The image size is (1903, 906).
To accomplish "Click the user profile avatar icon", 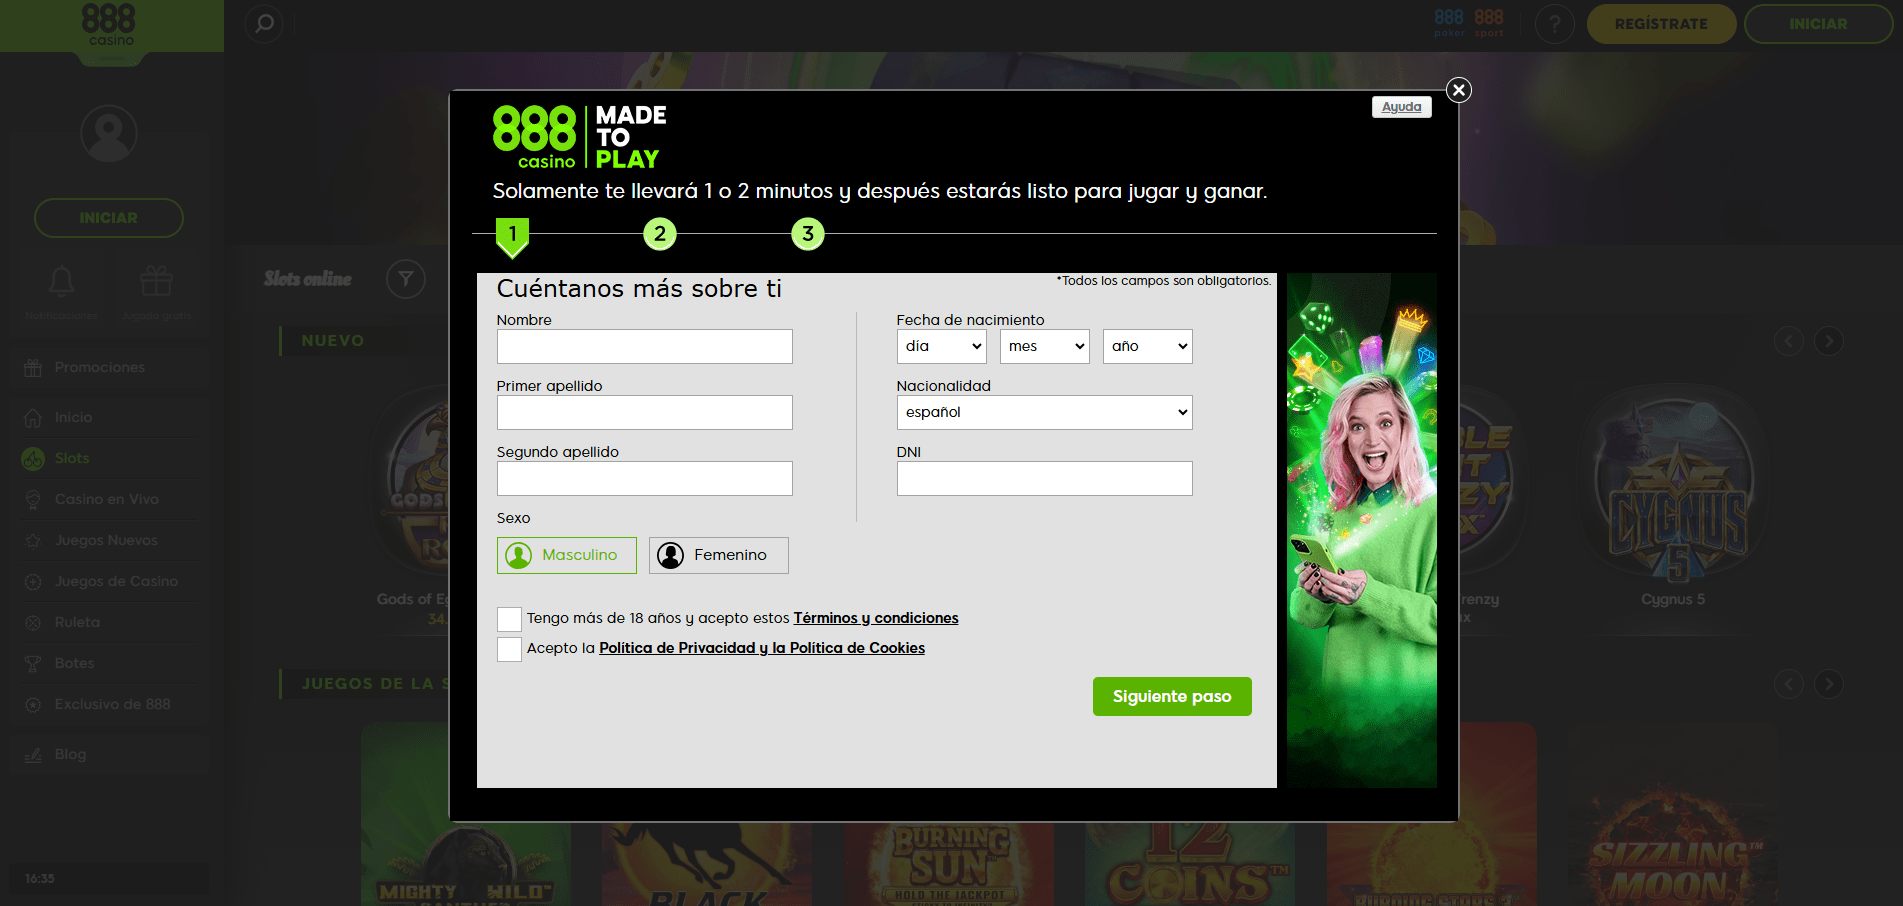I will click(109, 133).
